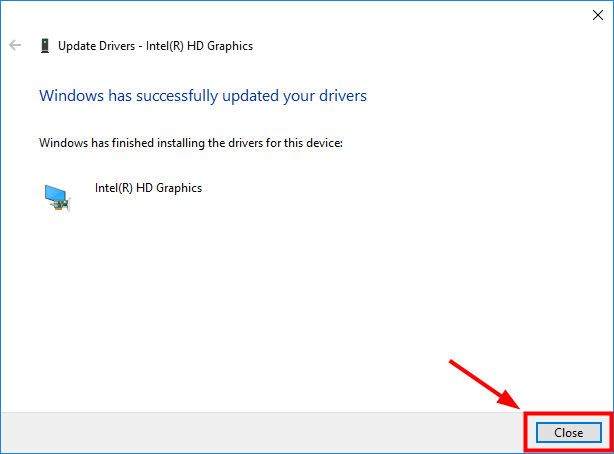Click the graphics card part of the adapter icon
Viewport: 614px width, 454px height.
pyautogui.click(x=63, y=205)
